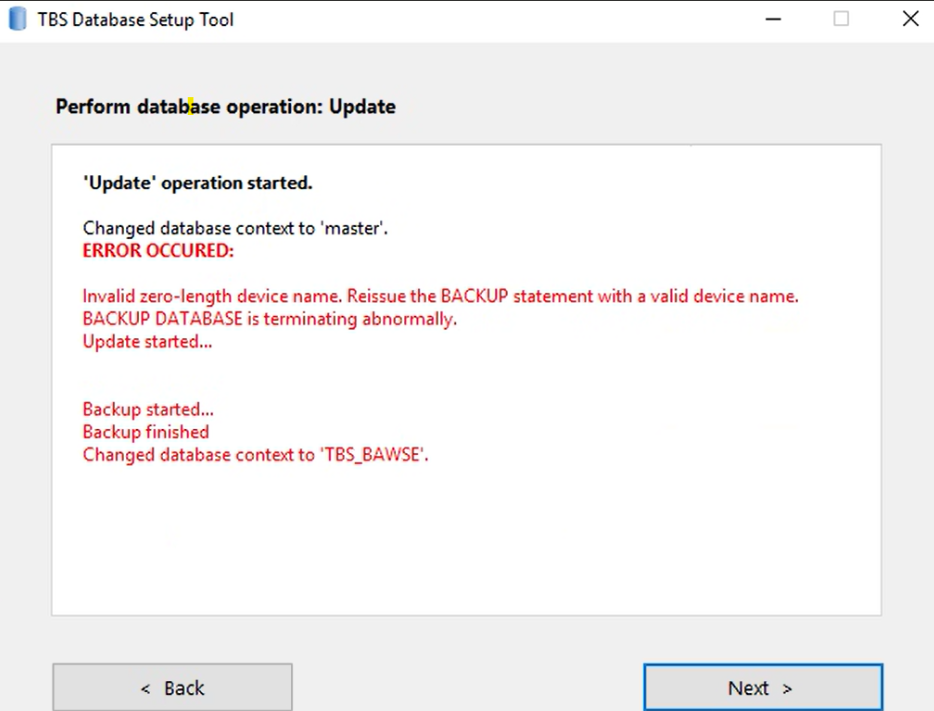This screenshot has height=711, width=934.
Task: Click the right chevron on the Next button
Action: (787, 689)
